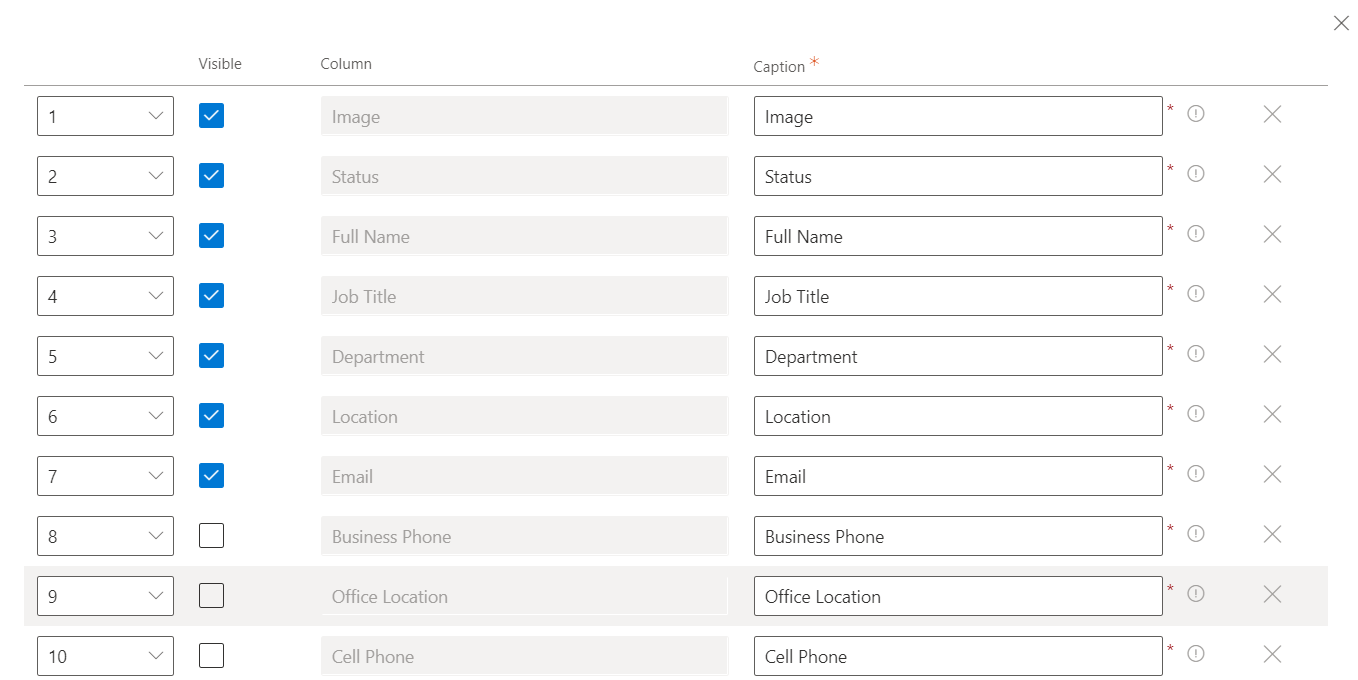This screenshot has width=1358, height=680.
Task: Click the disabled Business Phone column field
Action: click(x=524, y=536)
